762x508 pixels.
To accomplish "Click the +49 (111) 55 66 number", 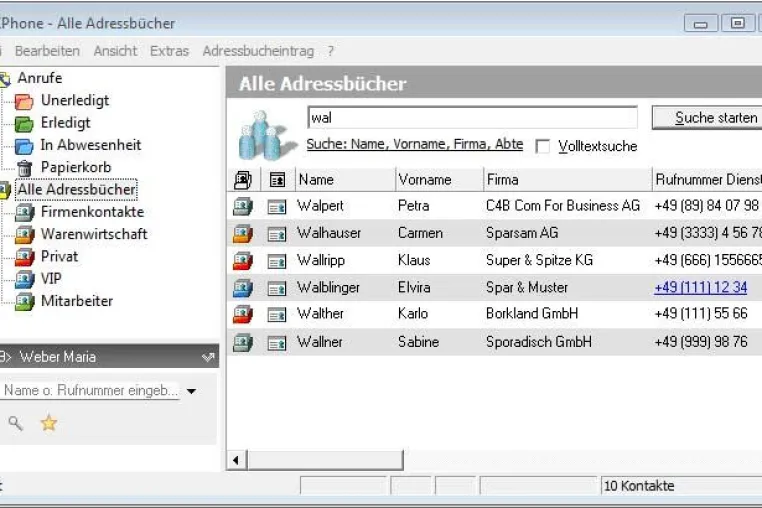I will (701, 314).
